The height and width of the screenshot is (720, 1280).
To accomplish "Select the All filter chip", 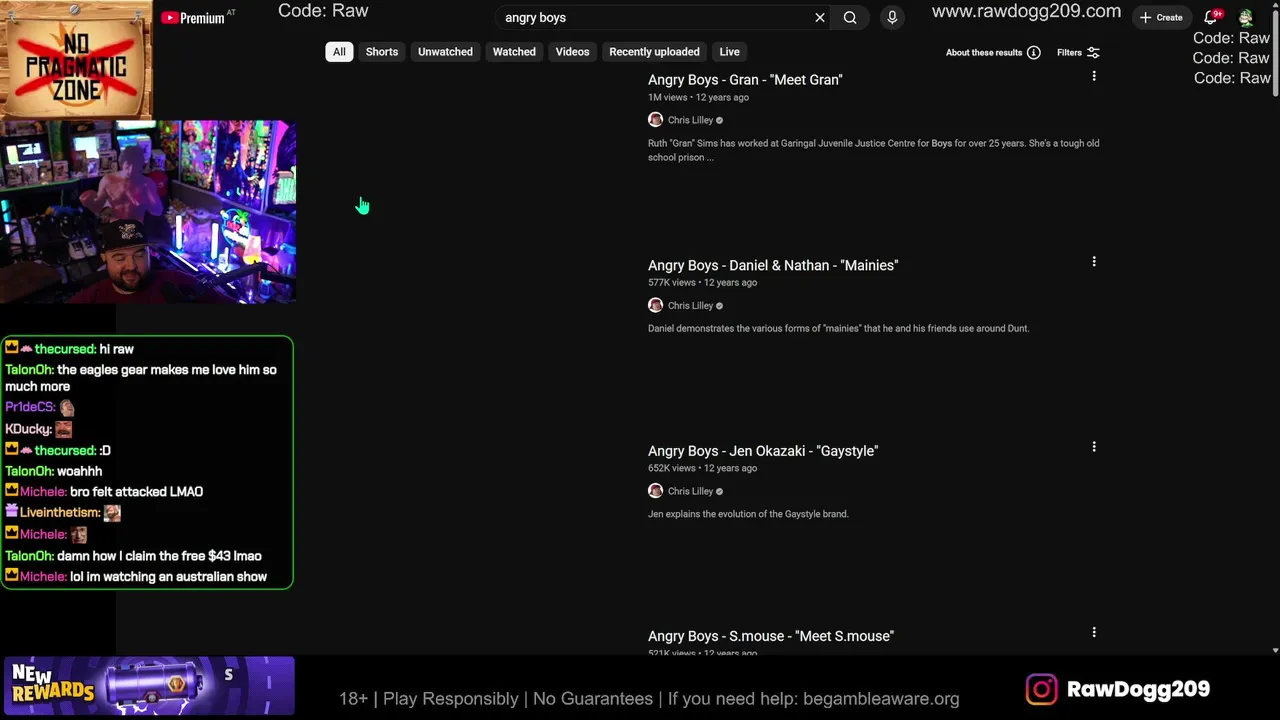I will (339, 52).
